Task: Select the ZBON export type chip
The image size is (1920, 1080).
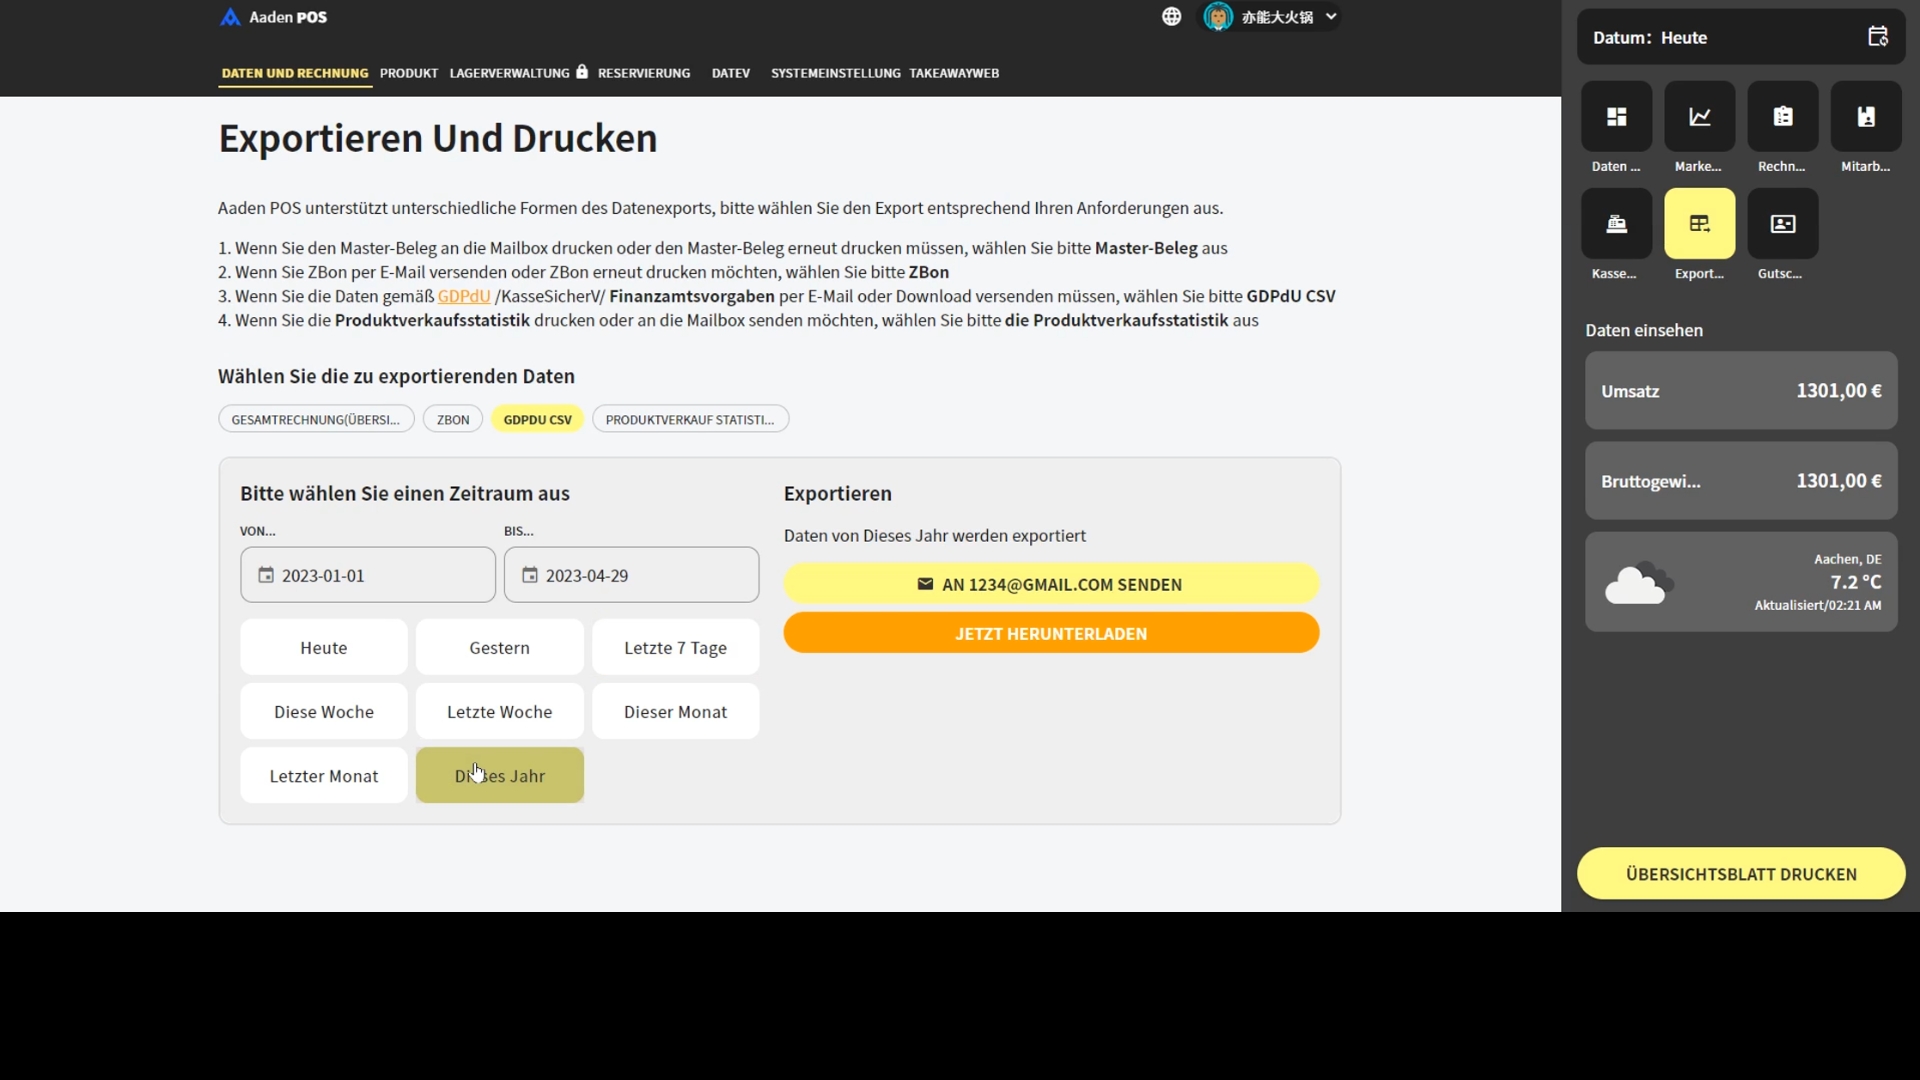Action: coord(452,419)
